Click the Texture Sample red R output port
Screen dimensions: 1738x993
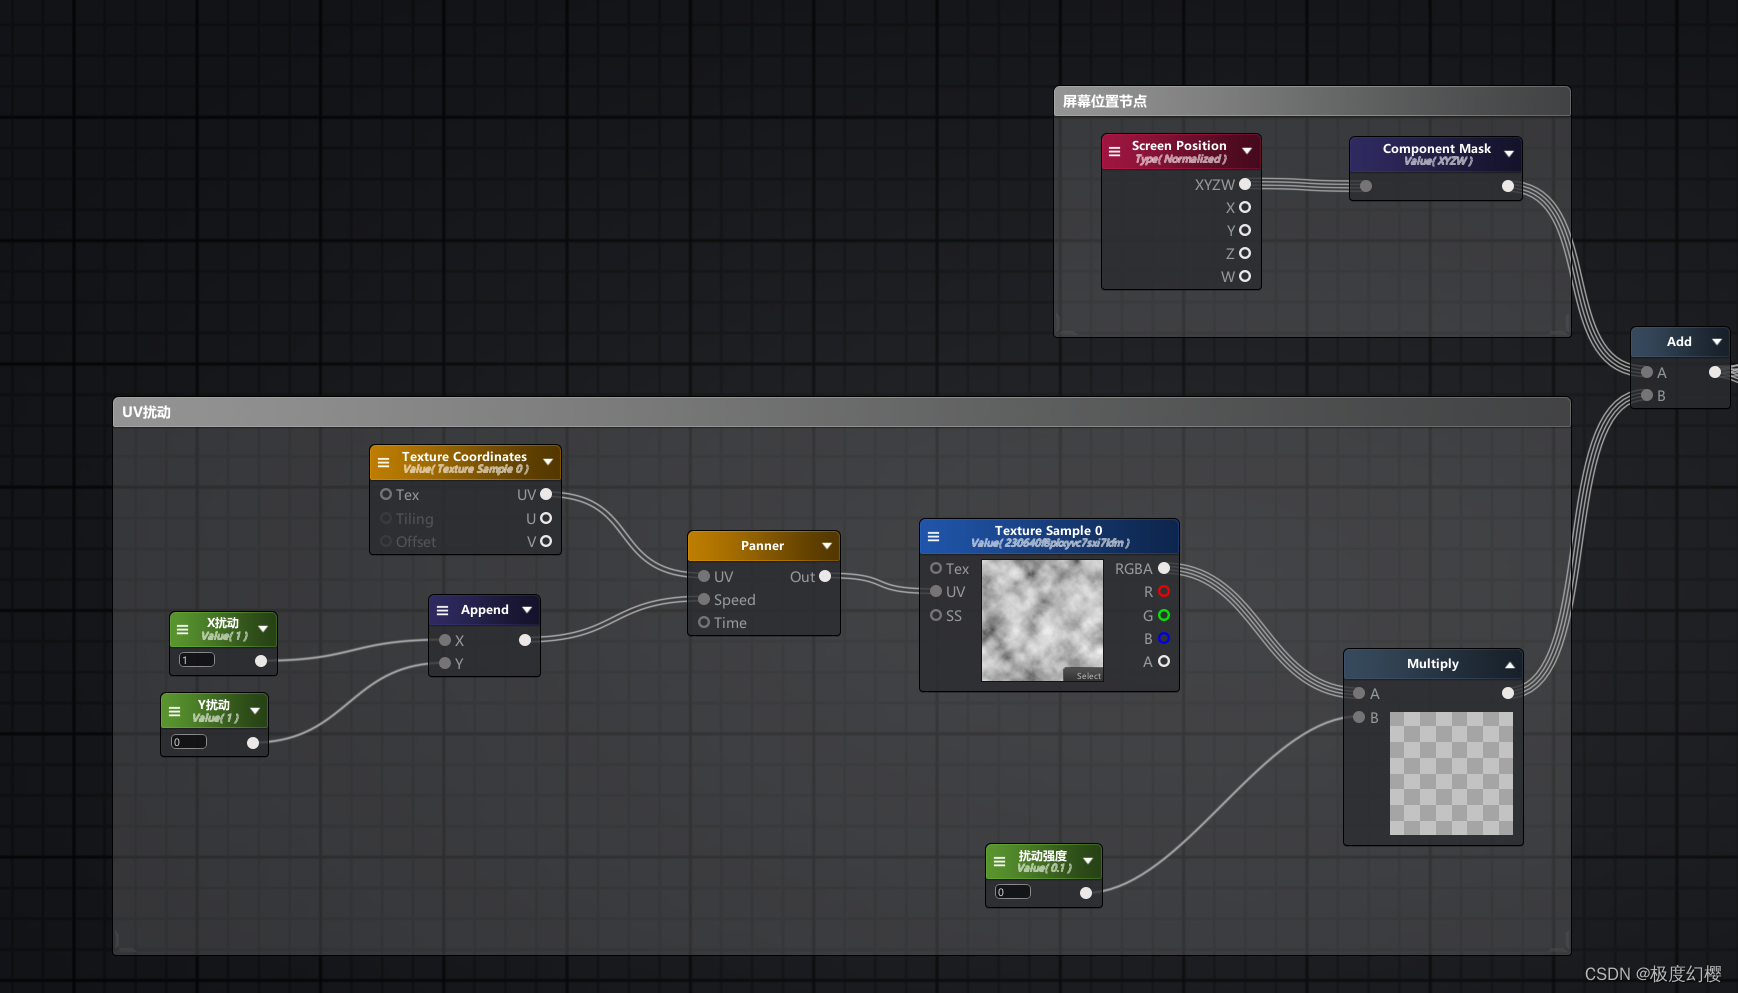1164,591
